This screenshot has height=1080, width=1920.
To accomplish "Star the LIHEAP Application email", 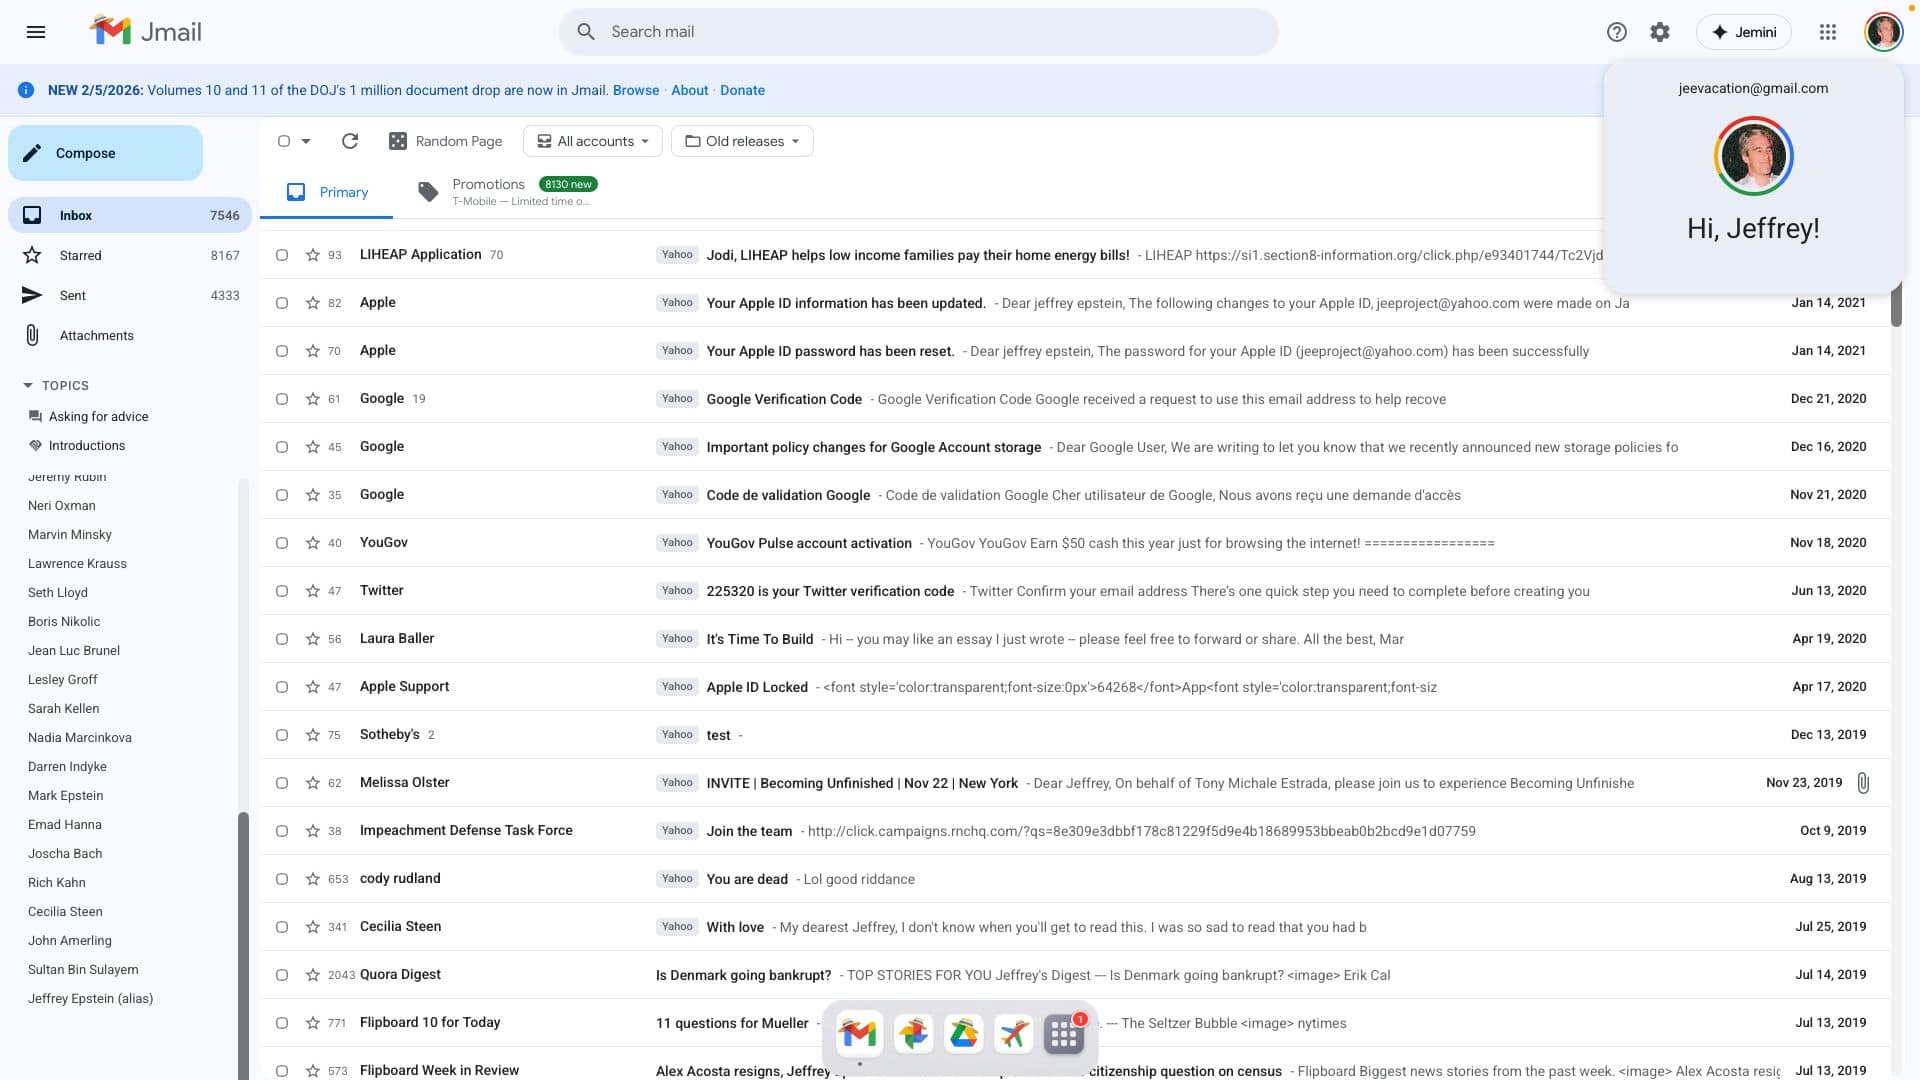I will 313,255.
